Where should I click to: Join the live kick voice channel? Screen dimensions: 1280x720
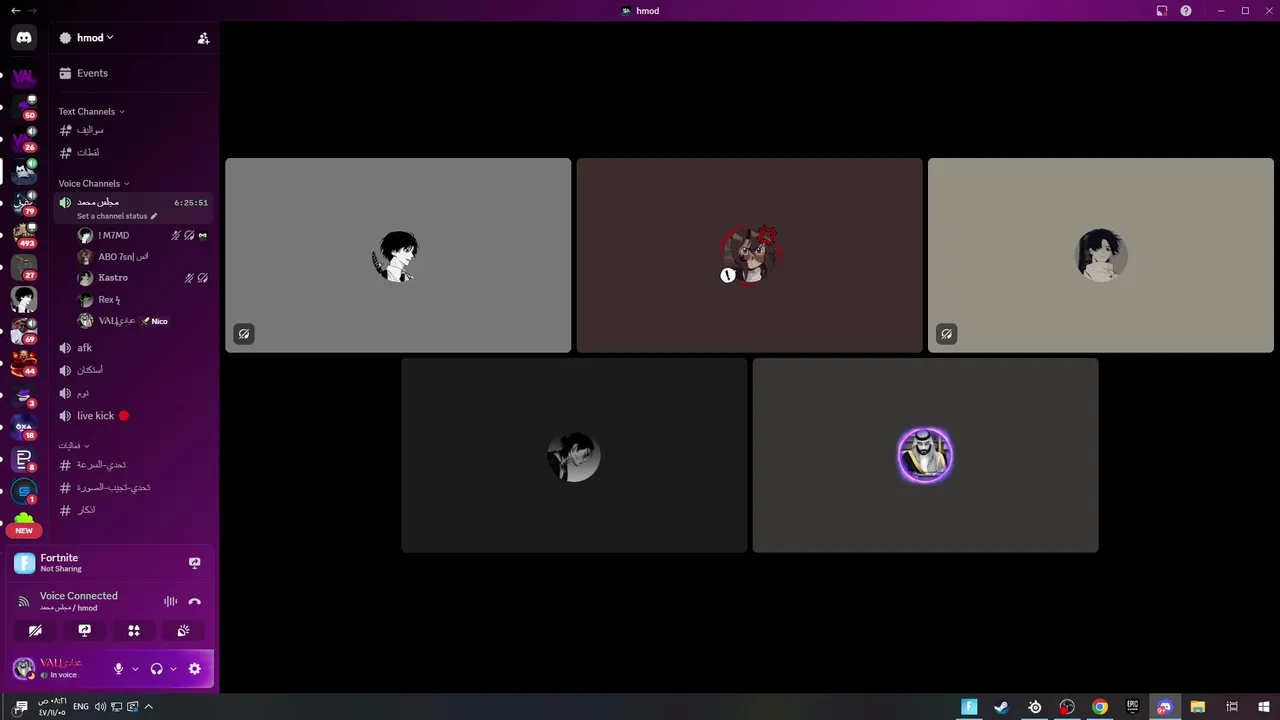133,415
